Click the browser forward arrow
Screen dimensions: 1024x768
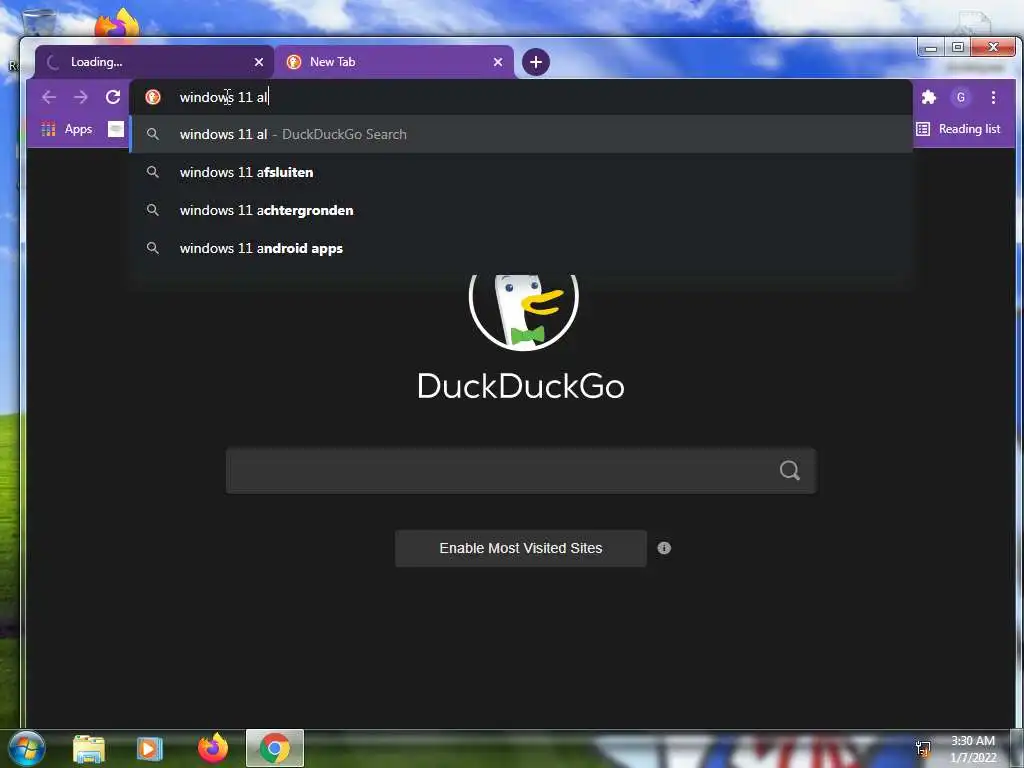[81, 97]
